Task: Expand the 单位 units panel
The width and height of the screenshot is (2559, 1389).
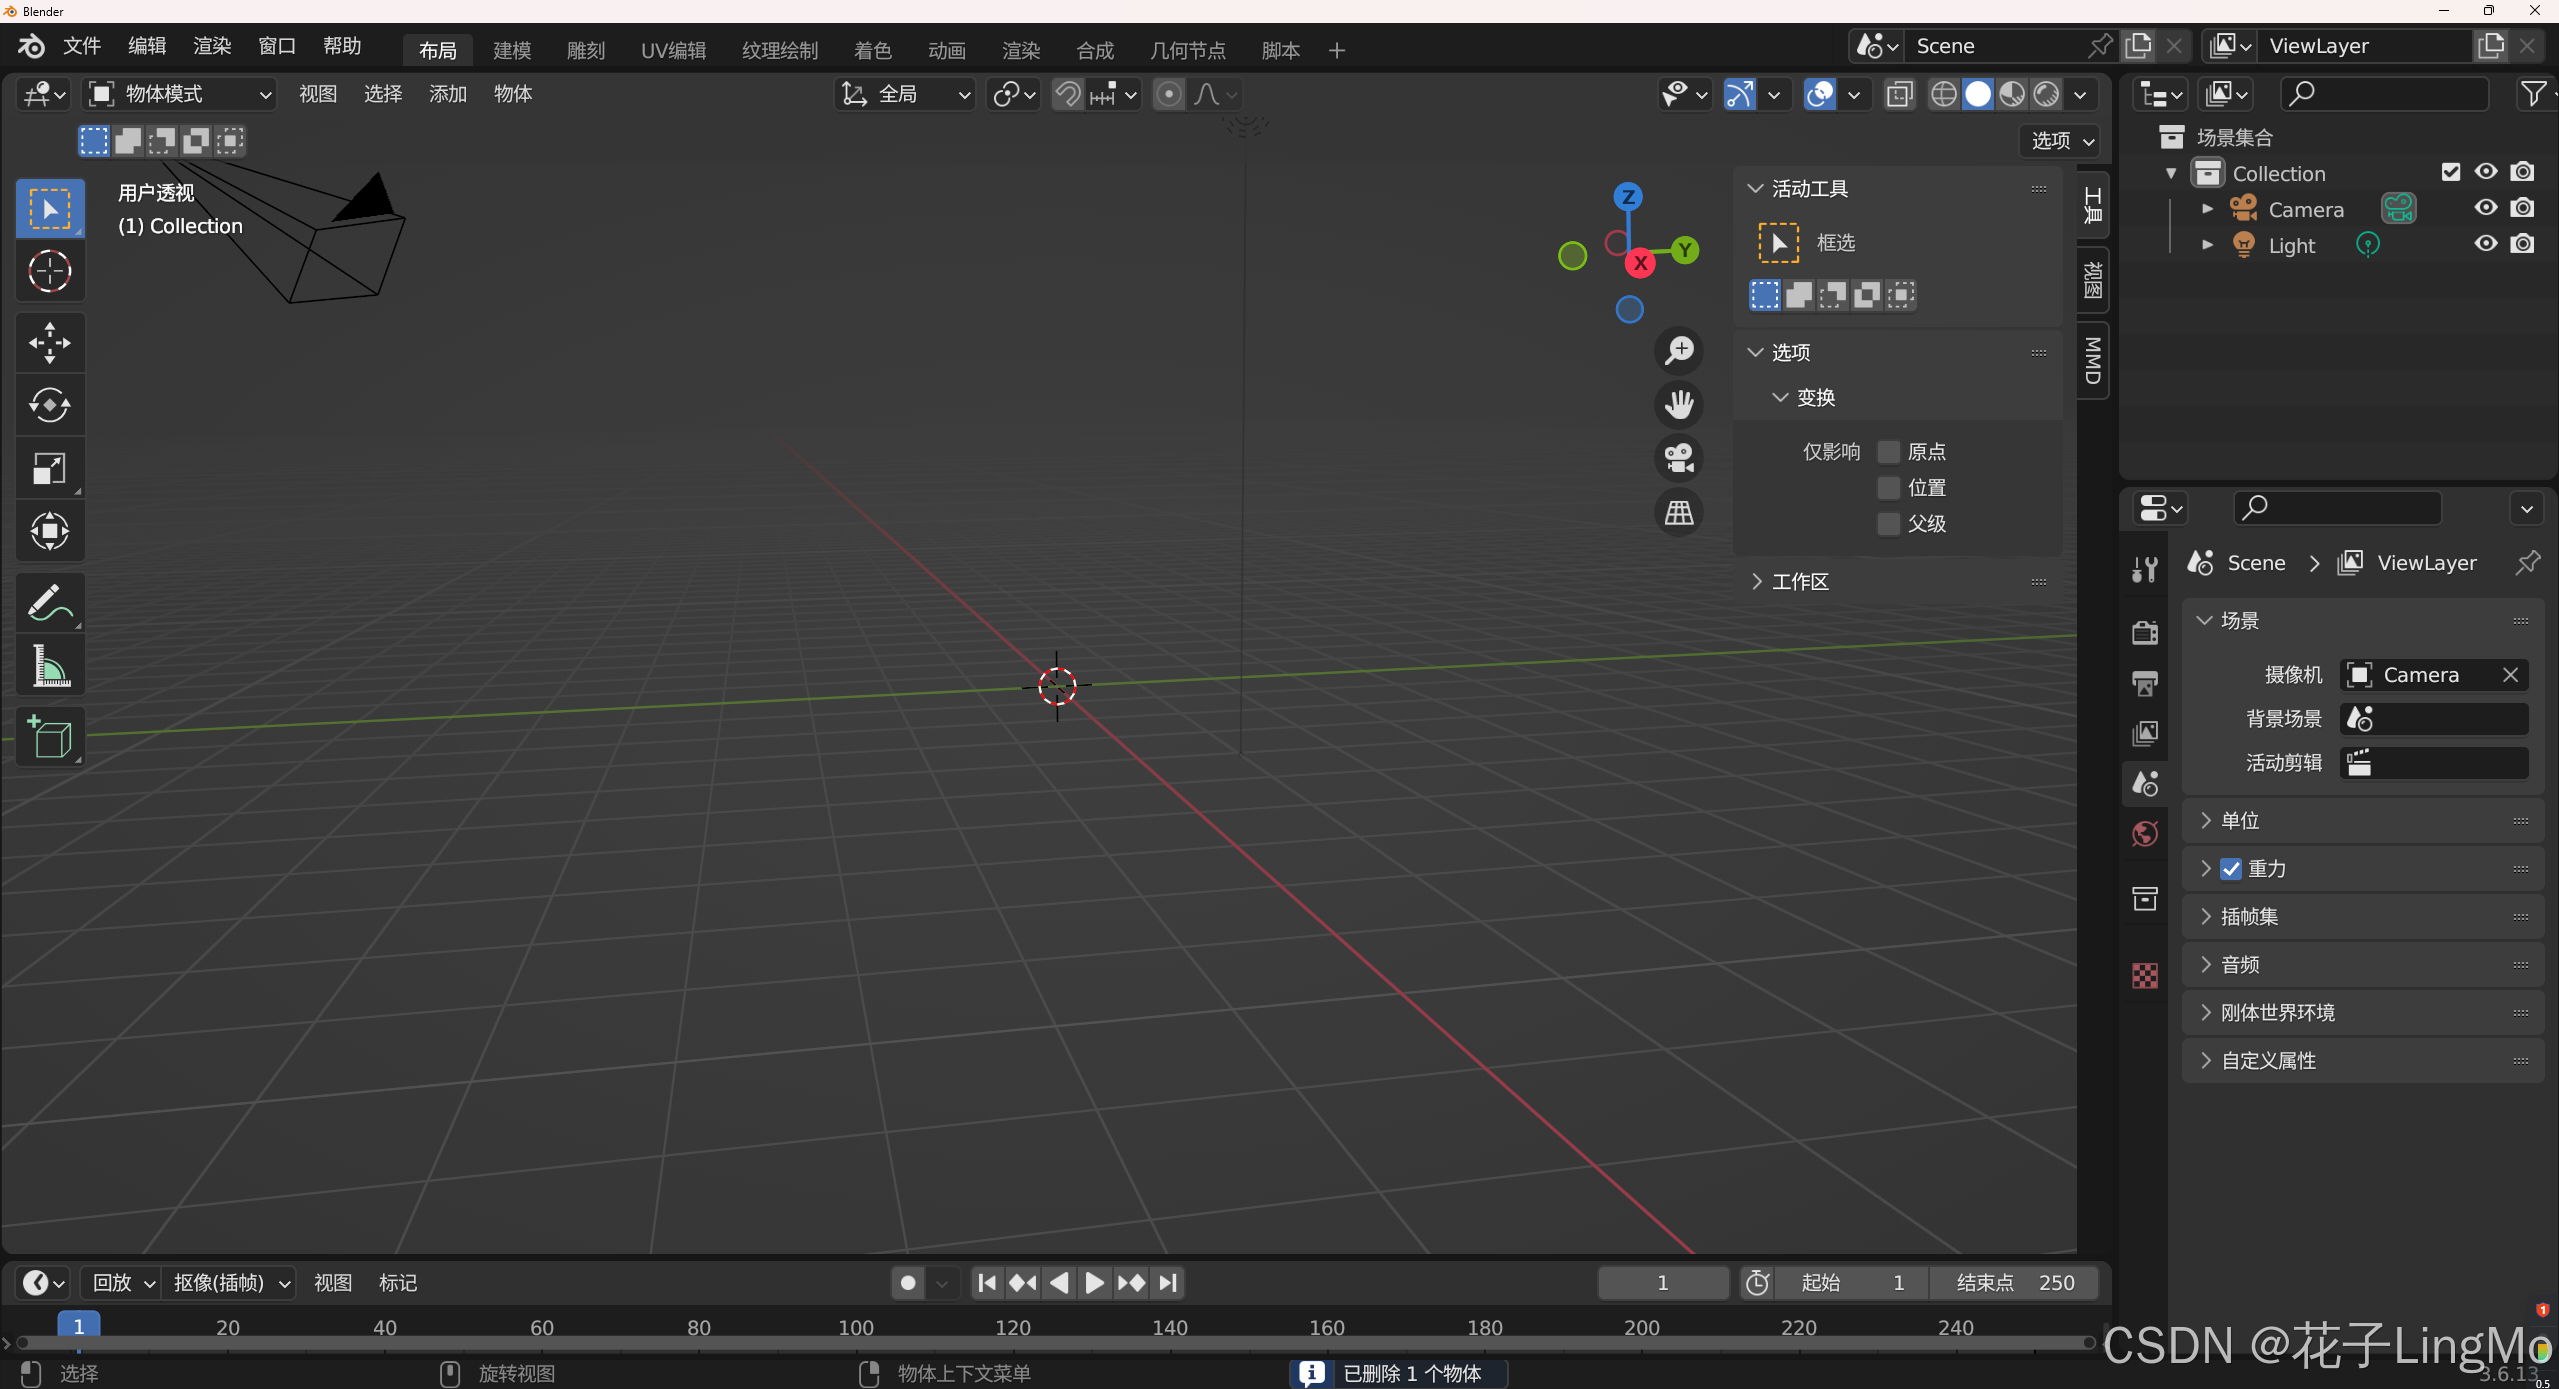Action: click(x=2240, y=821)
